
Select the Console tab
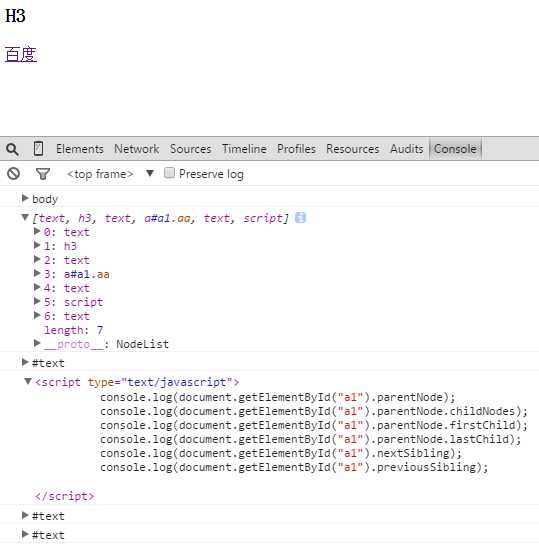[455, 149]
